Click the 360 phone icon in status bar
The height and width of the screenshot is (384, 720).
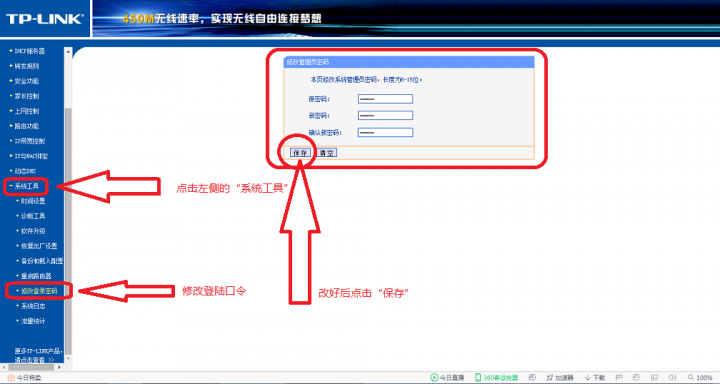click(x=478, y=378)
